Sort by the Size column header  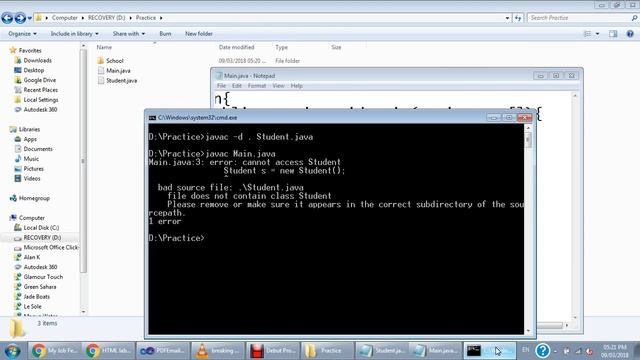[336, 47]
